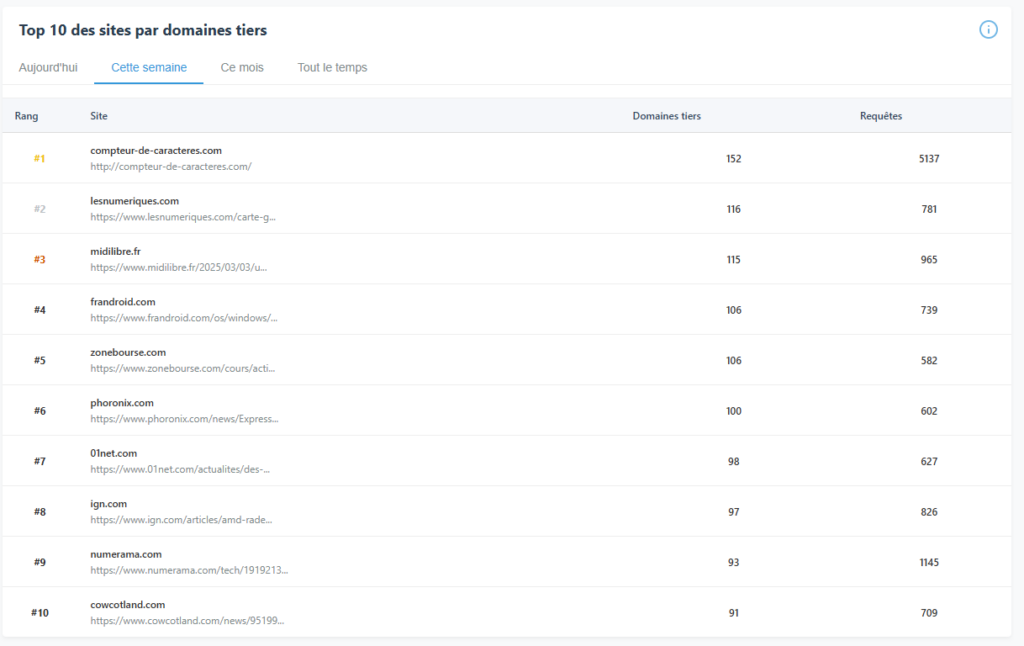Click the 97 domaines tiers value

tap(733, 511)
